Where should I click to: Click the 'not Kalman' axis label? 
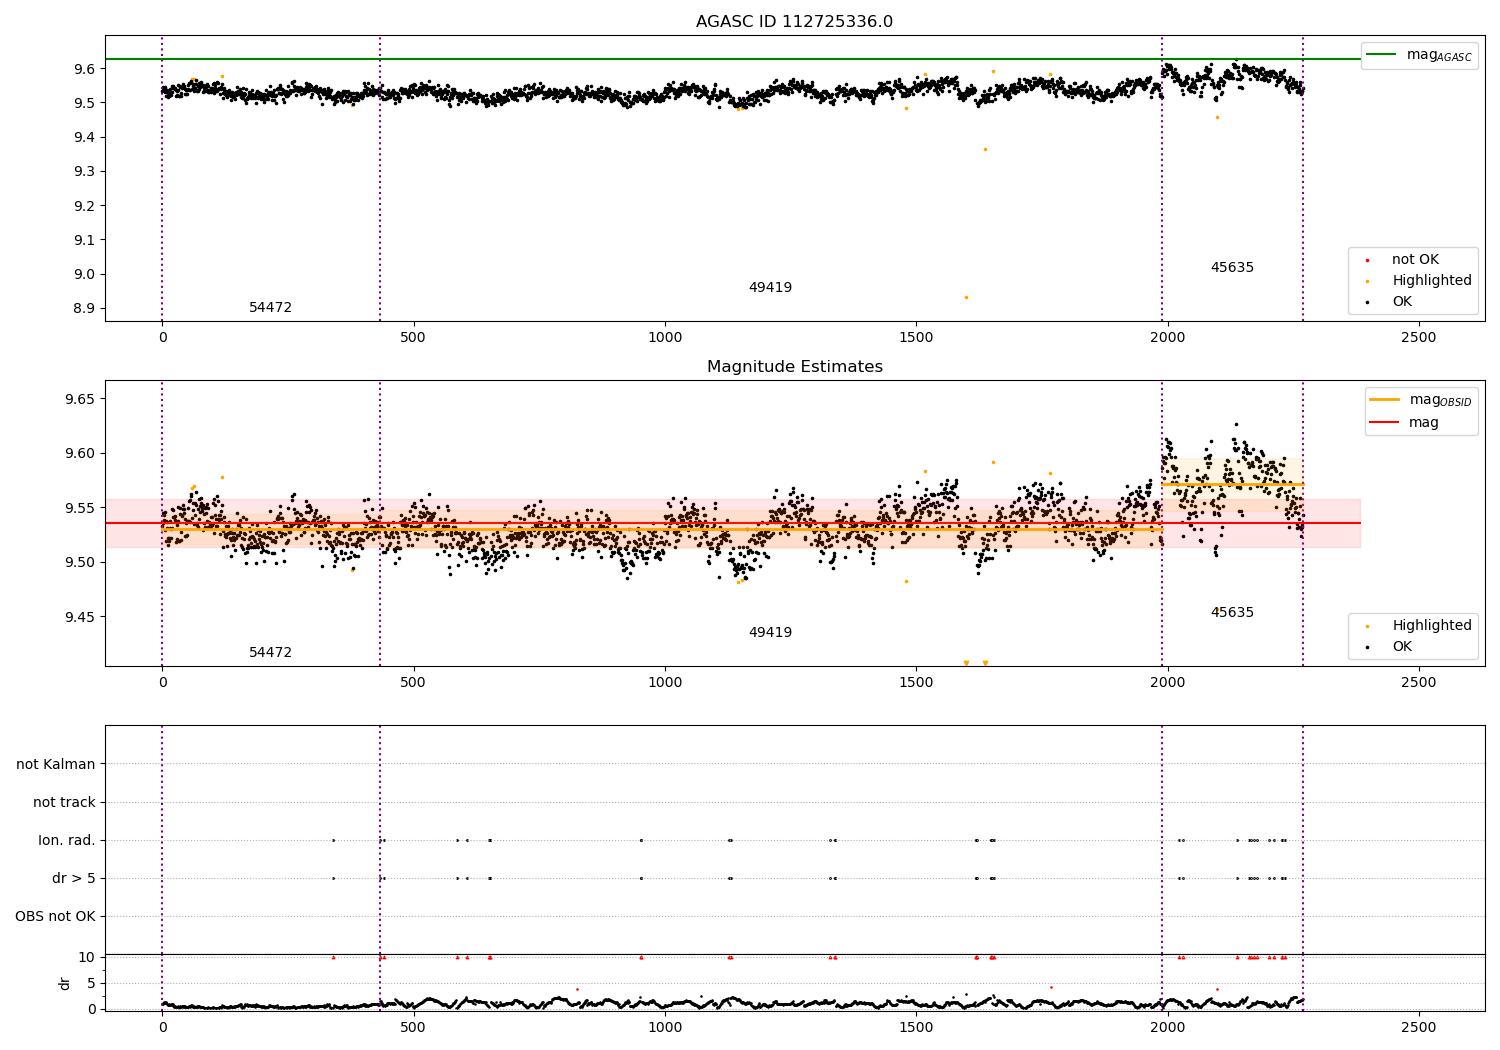coord(56,764)
